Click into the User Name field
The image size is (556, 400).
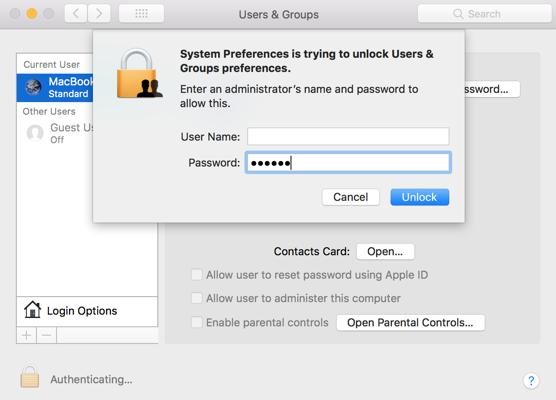point(348,136)
